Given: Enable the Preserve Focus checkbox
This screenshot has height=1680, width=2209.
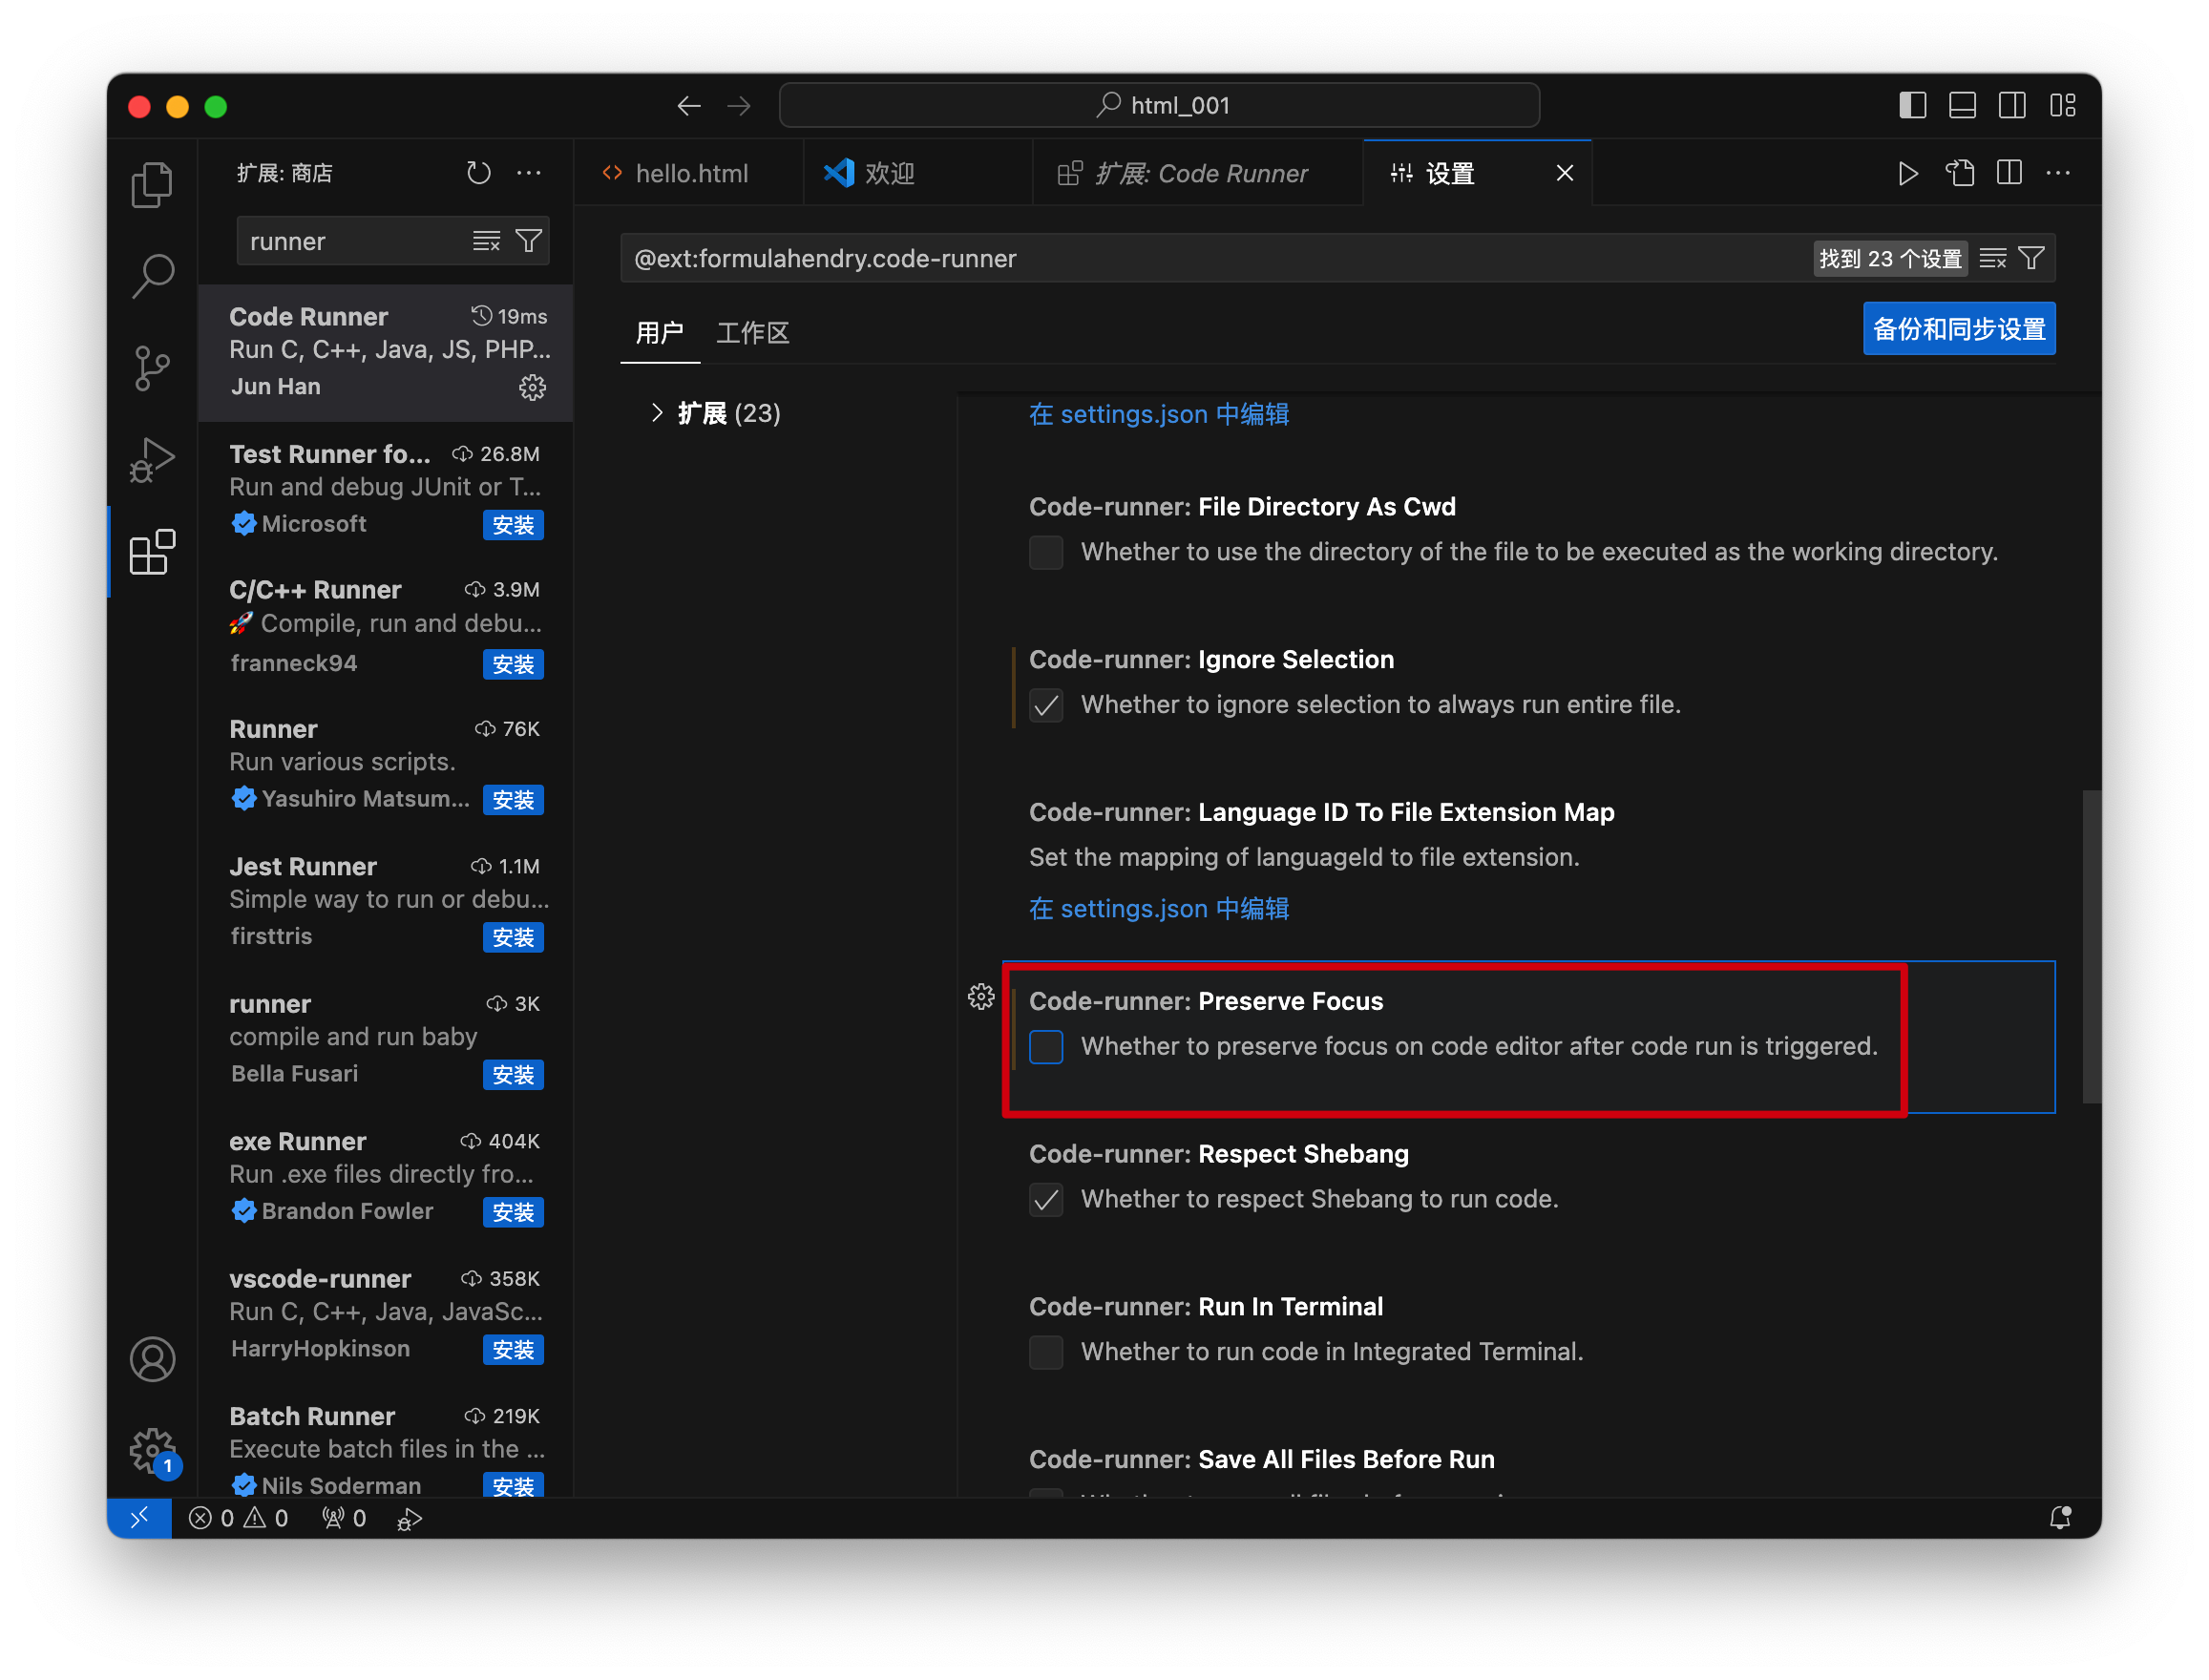Looking at the screenshot, I should point(1046,1047).
